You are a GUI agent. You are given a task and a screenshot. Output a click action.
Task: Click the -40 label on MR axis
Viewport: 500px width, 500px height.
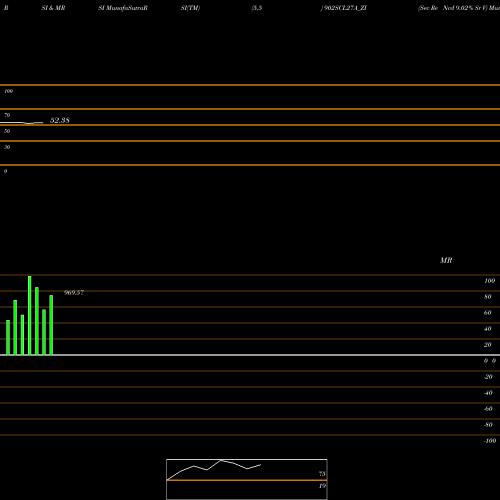click(488, 393)
